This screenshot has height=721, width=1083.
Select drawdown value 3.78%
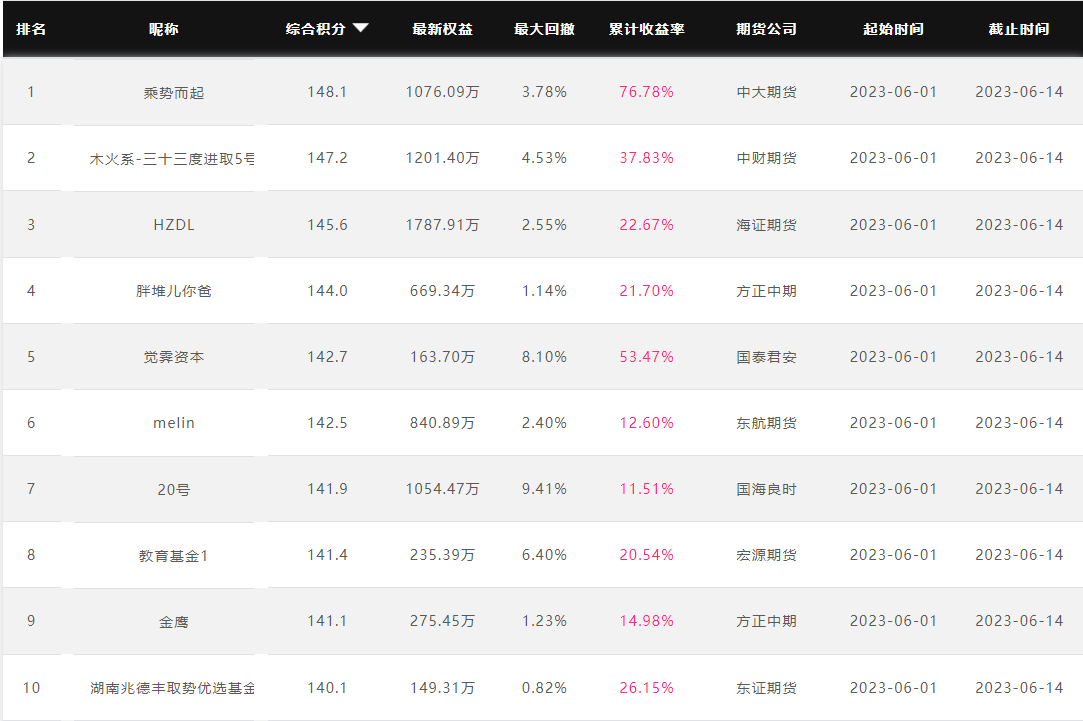click(544, 92)
